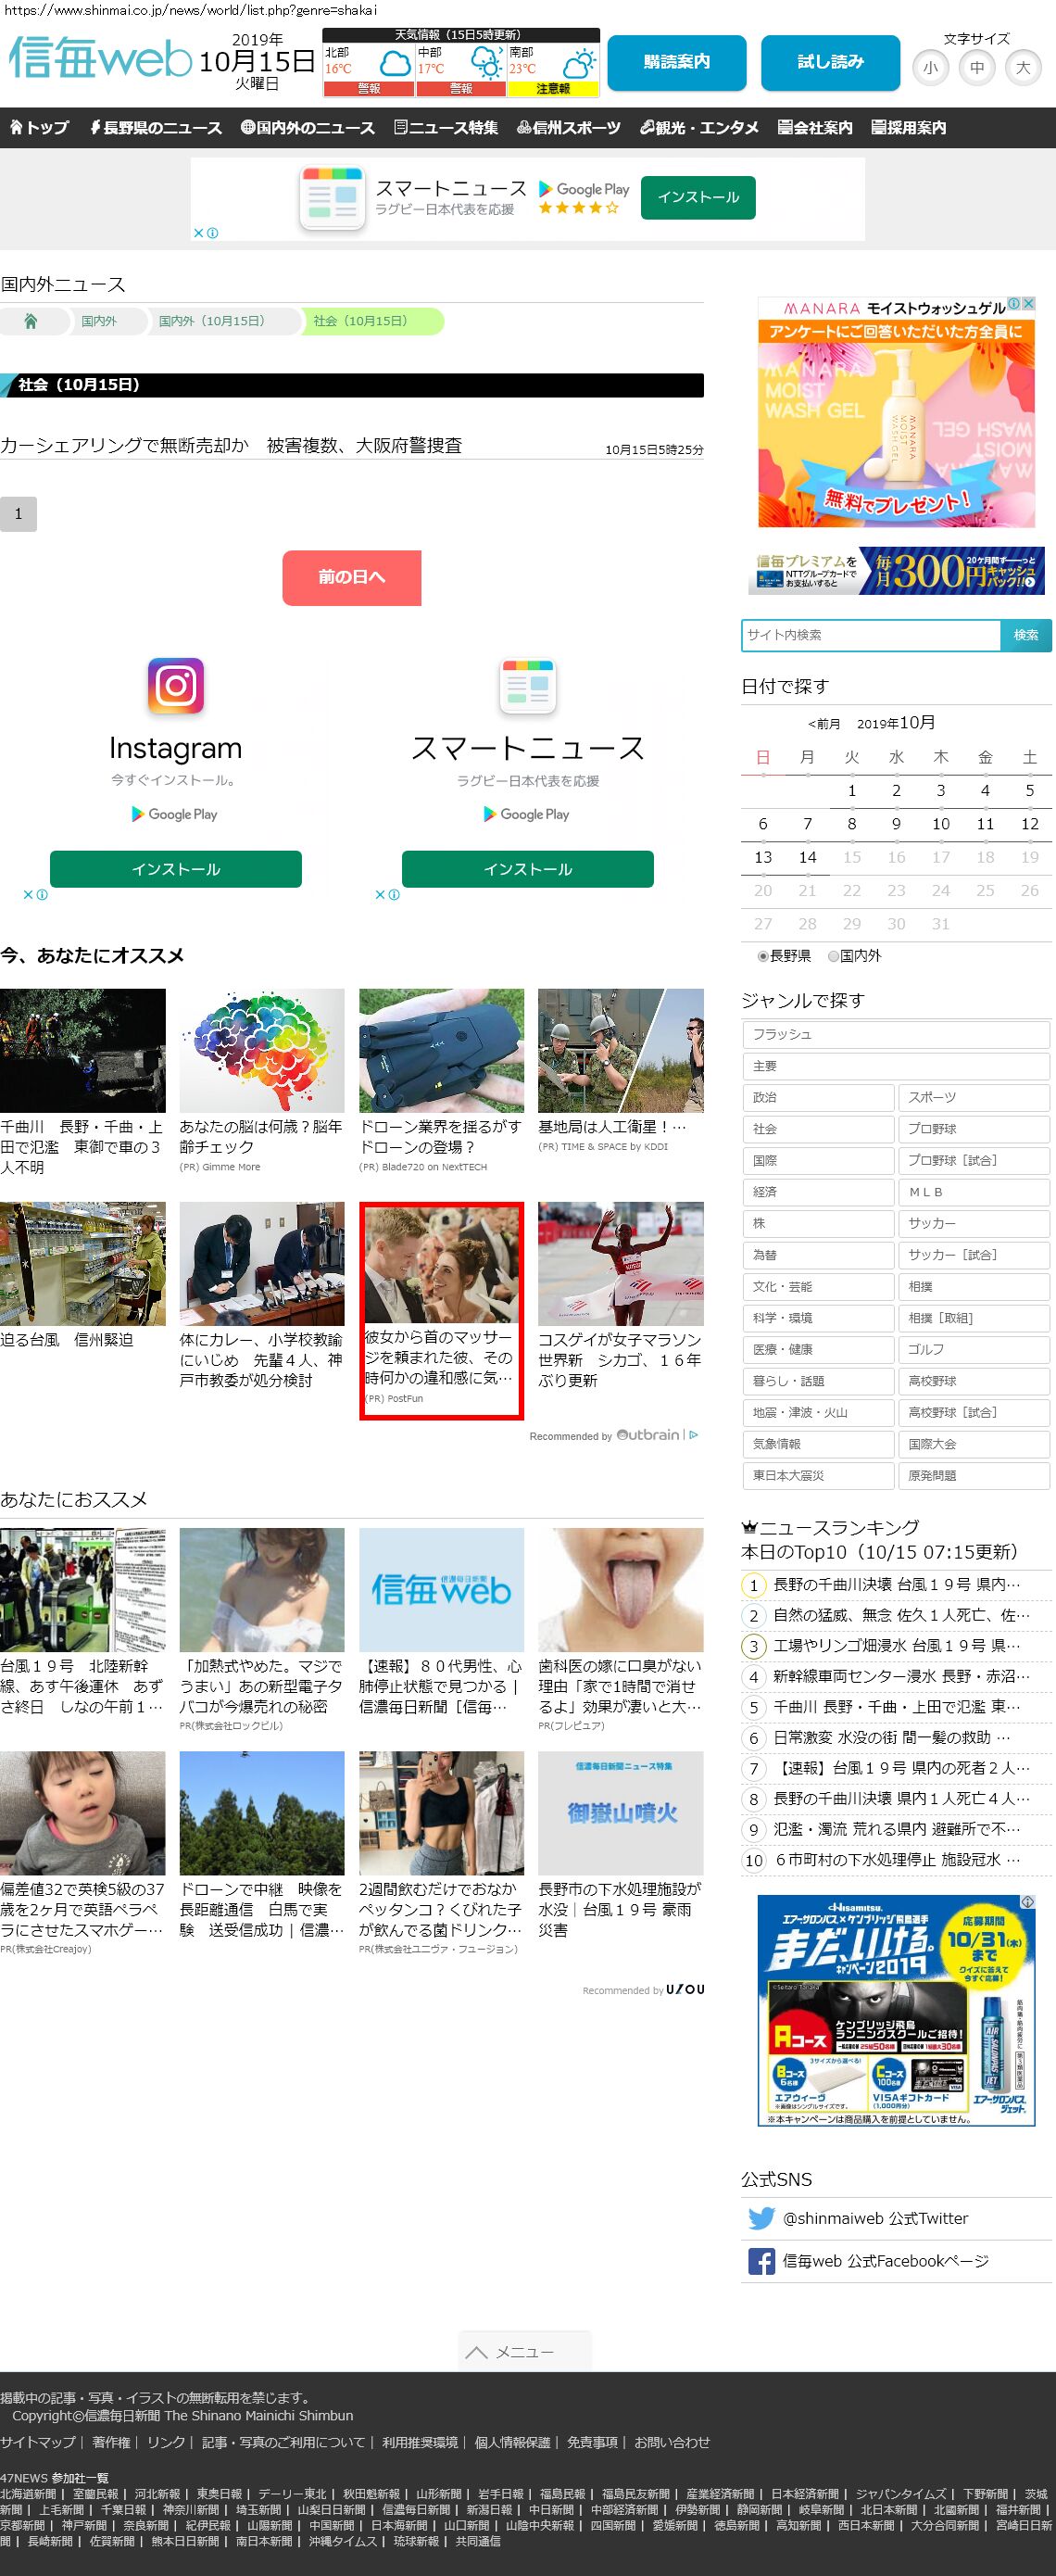Open the 政治 genre
This screenshot has width=1056, height=2576.
tap(818, 1098)
